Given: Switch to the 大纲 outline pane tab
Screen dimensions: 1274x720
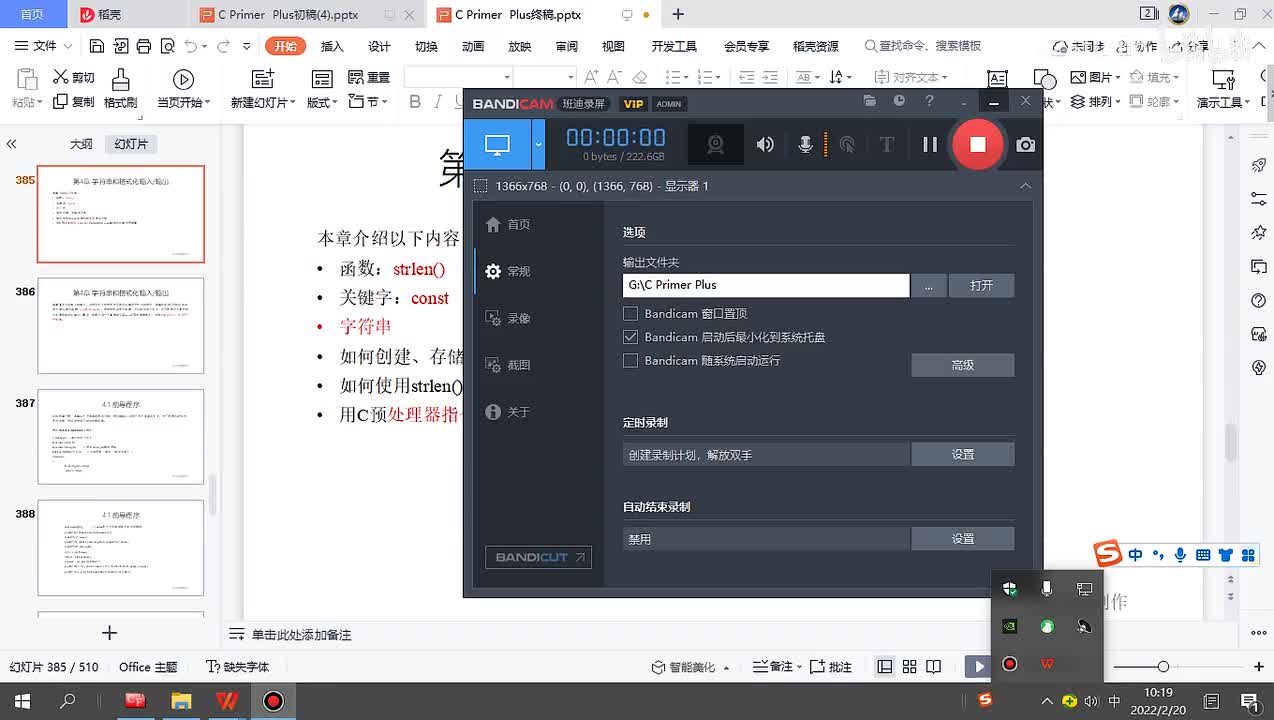Looking at the screenshot, I should pyautogui.click(x=81, y=144).
